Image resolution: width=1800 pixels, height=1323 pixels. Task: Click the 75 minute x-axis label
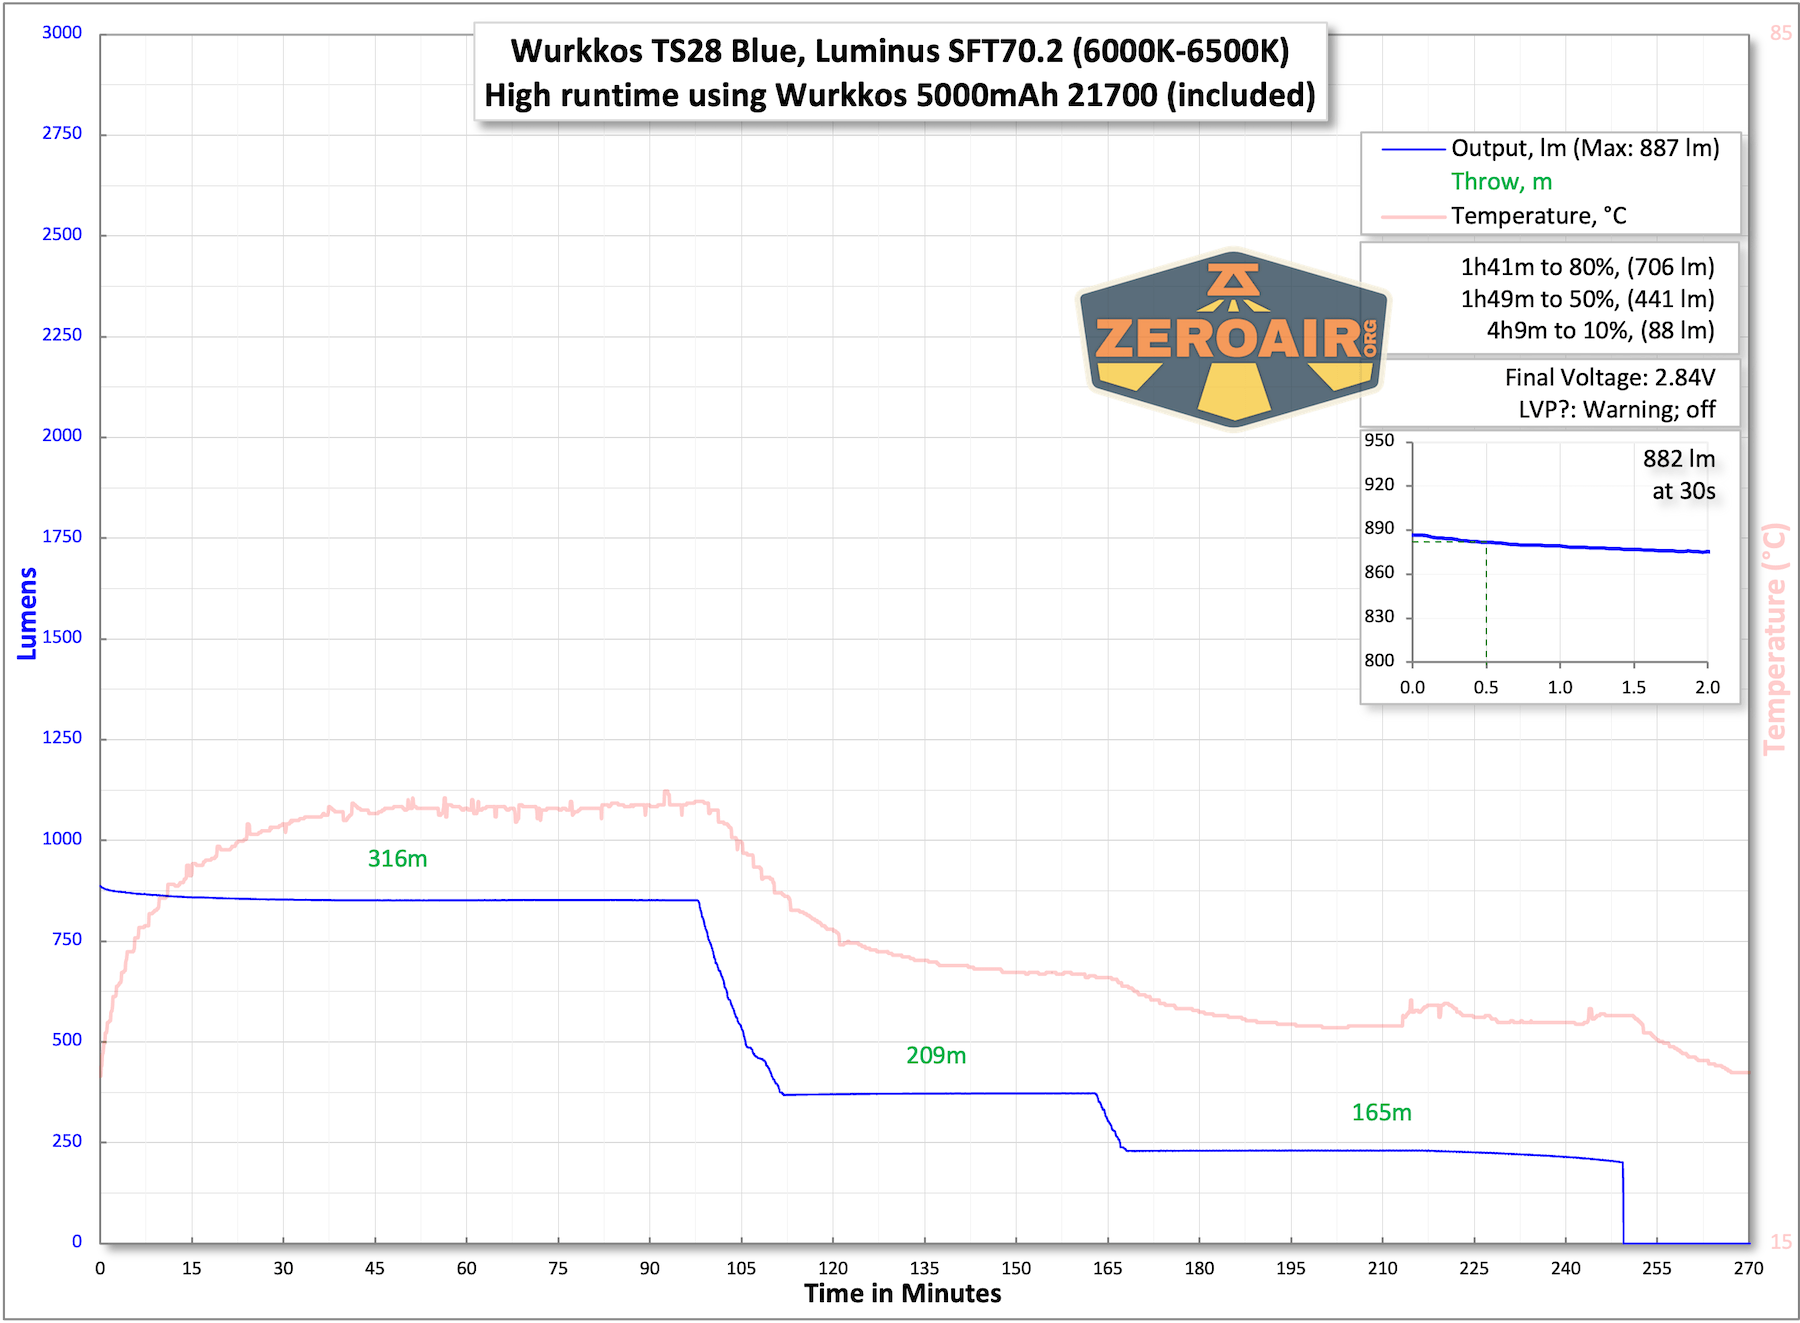pyautogui.click(x=558, y=1269)
